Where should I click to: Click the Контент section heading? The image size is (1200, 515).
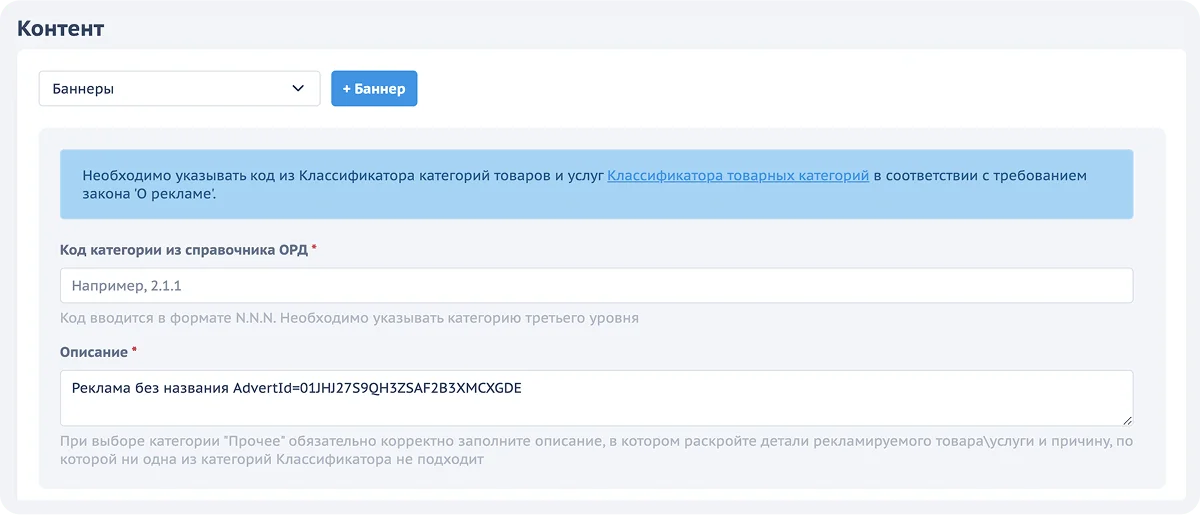pyautogui.click(x=61, y=28)
